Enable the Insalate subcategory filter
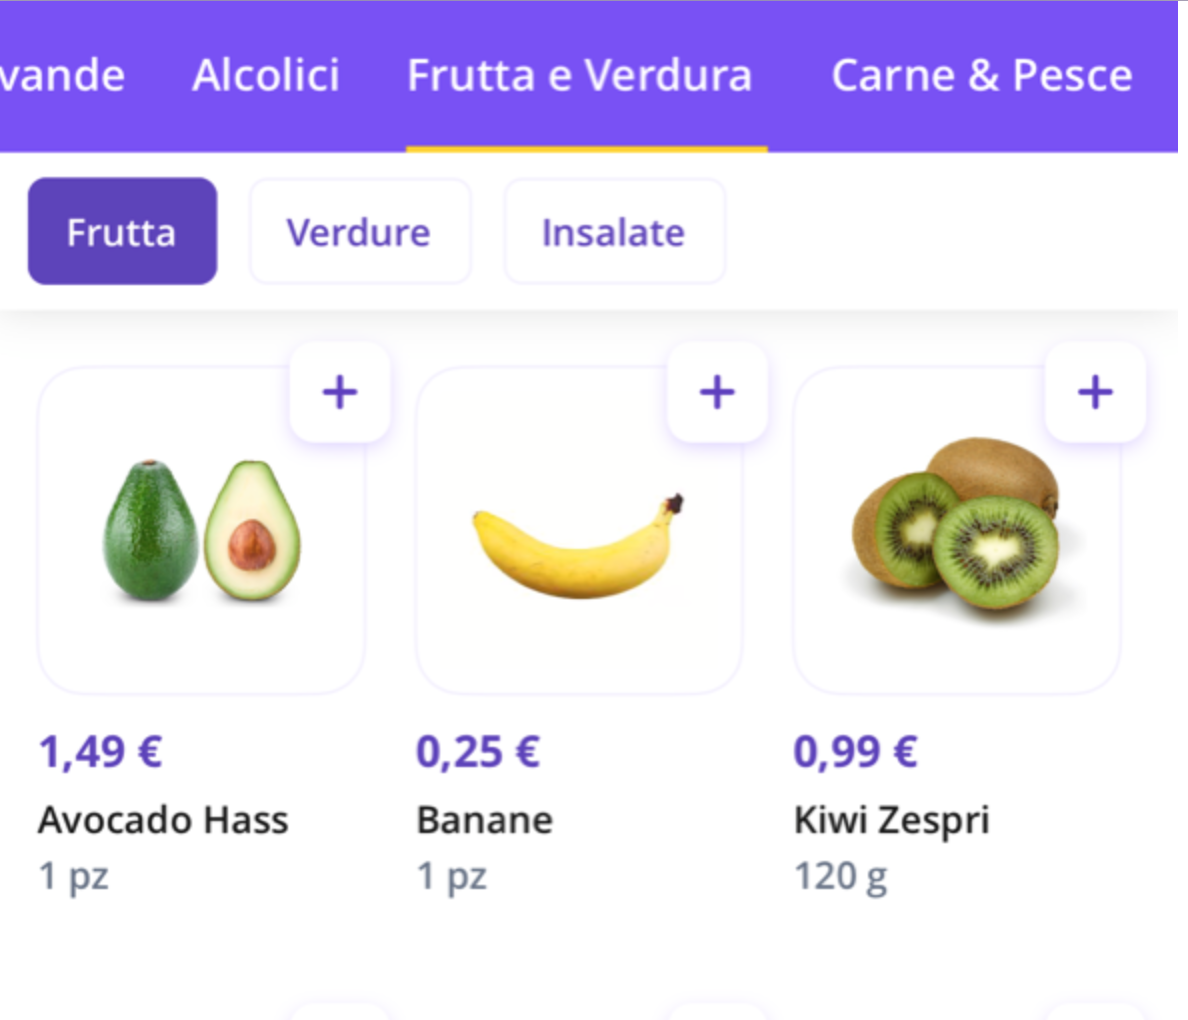 point(614,232)
